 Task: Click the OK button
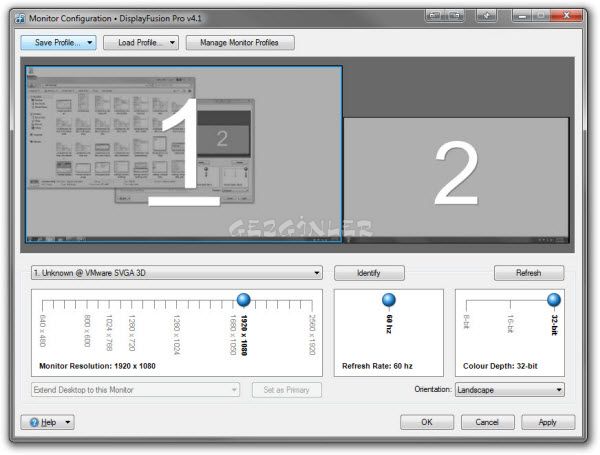coord(427,422)
